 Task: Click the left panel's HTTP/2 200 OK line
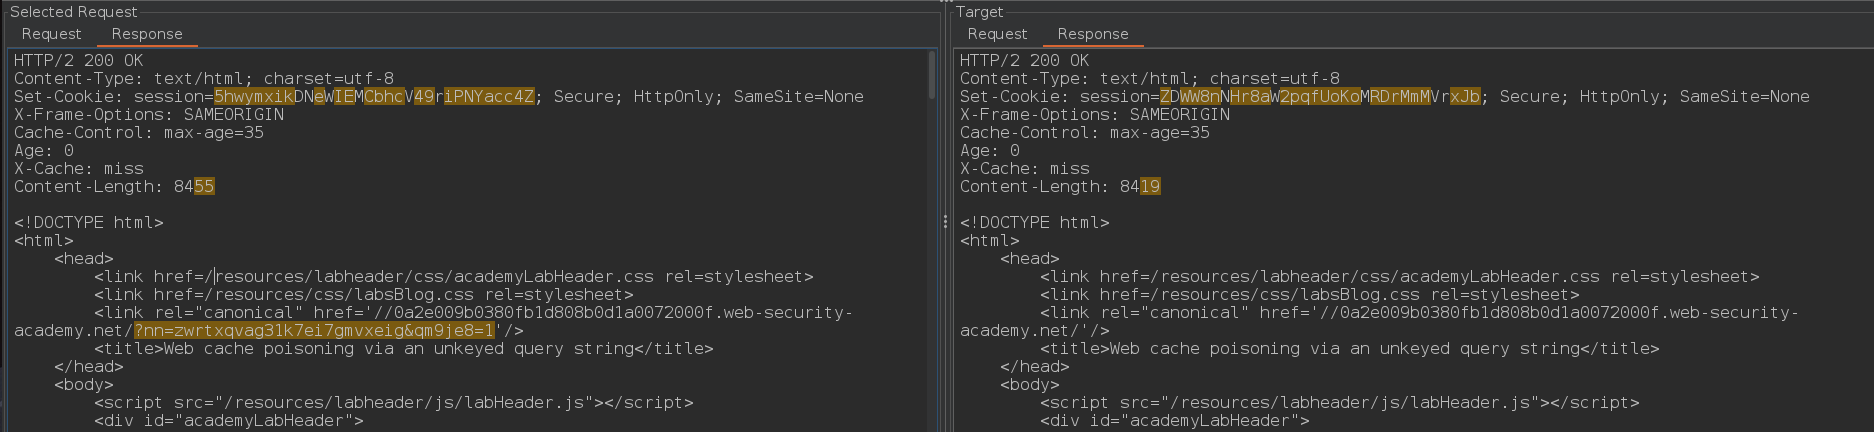pos(78,61)
